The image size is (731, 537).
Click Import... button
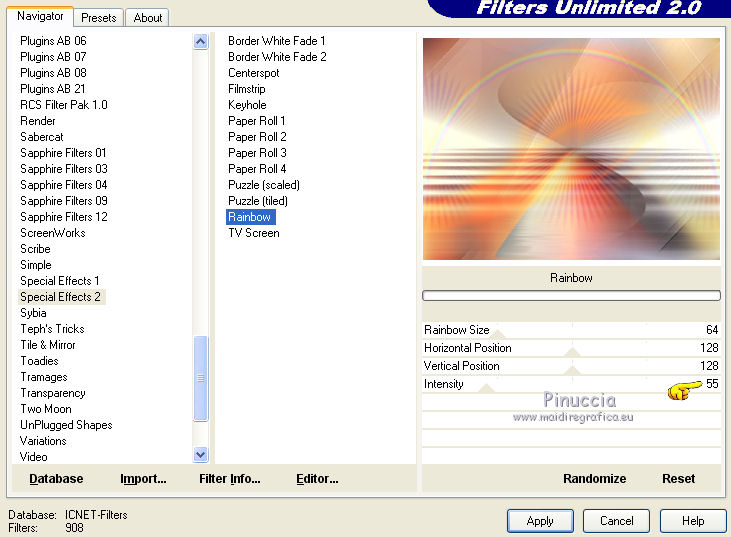pyautogui.click(x=143, y=479)
